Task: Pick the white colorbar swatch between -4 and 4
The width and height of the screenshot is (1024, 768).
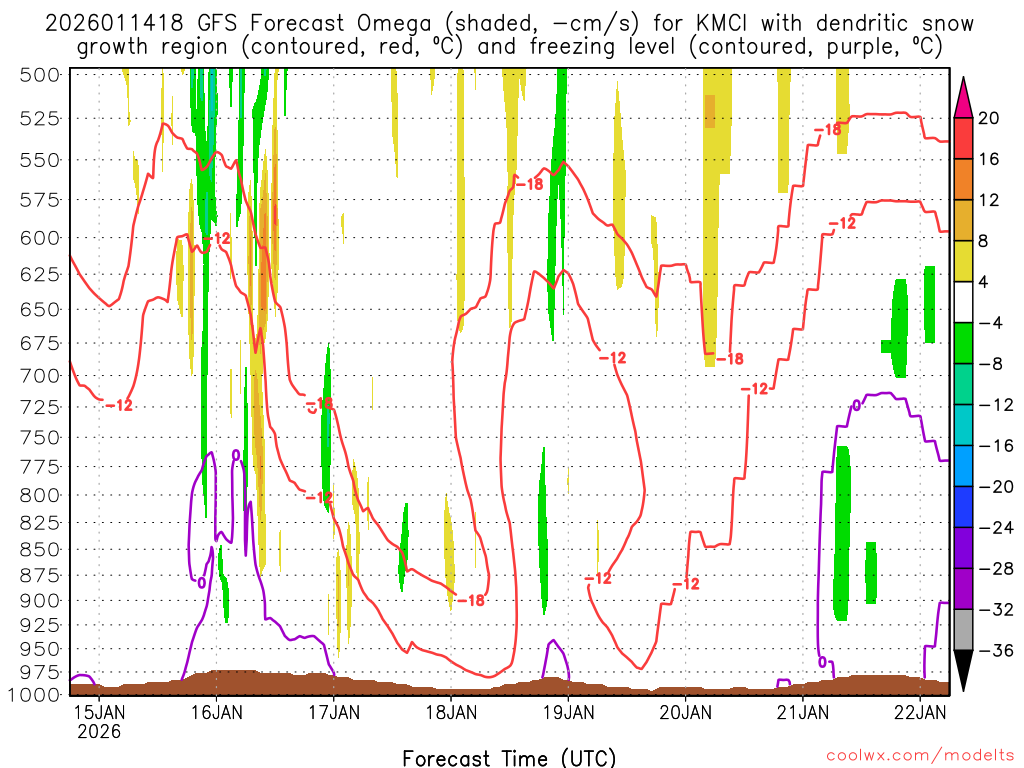Action: tap(963, 302)
